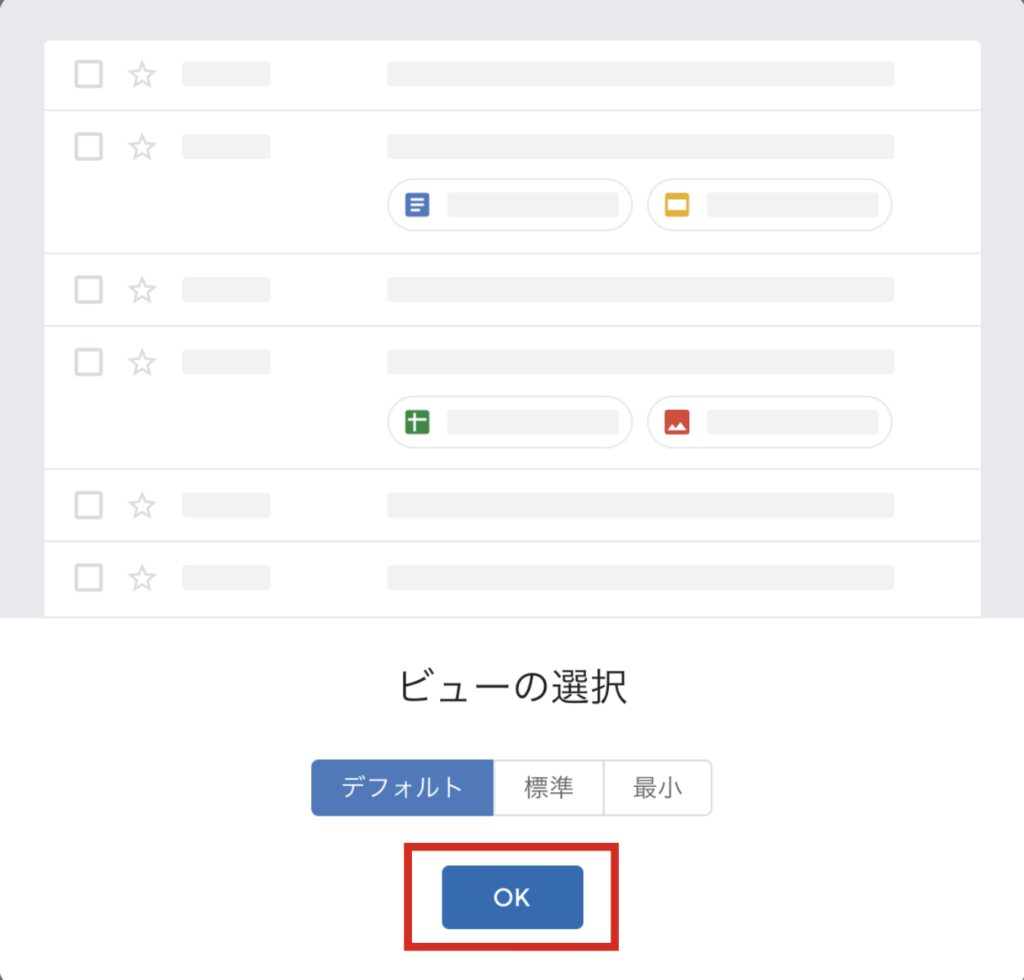The image size is (1024, 980).
Task: Star the third email row
Action: (143, 290)
